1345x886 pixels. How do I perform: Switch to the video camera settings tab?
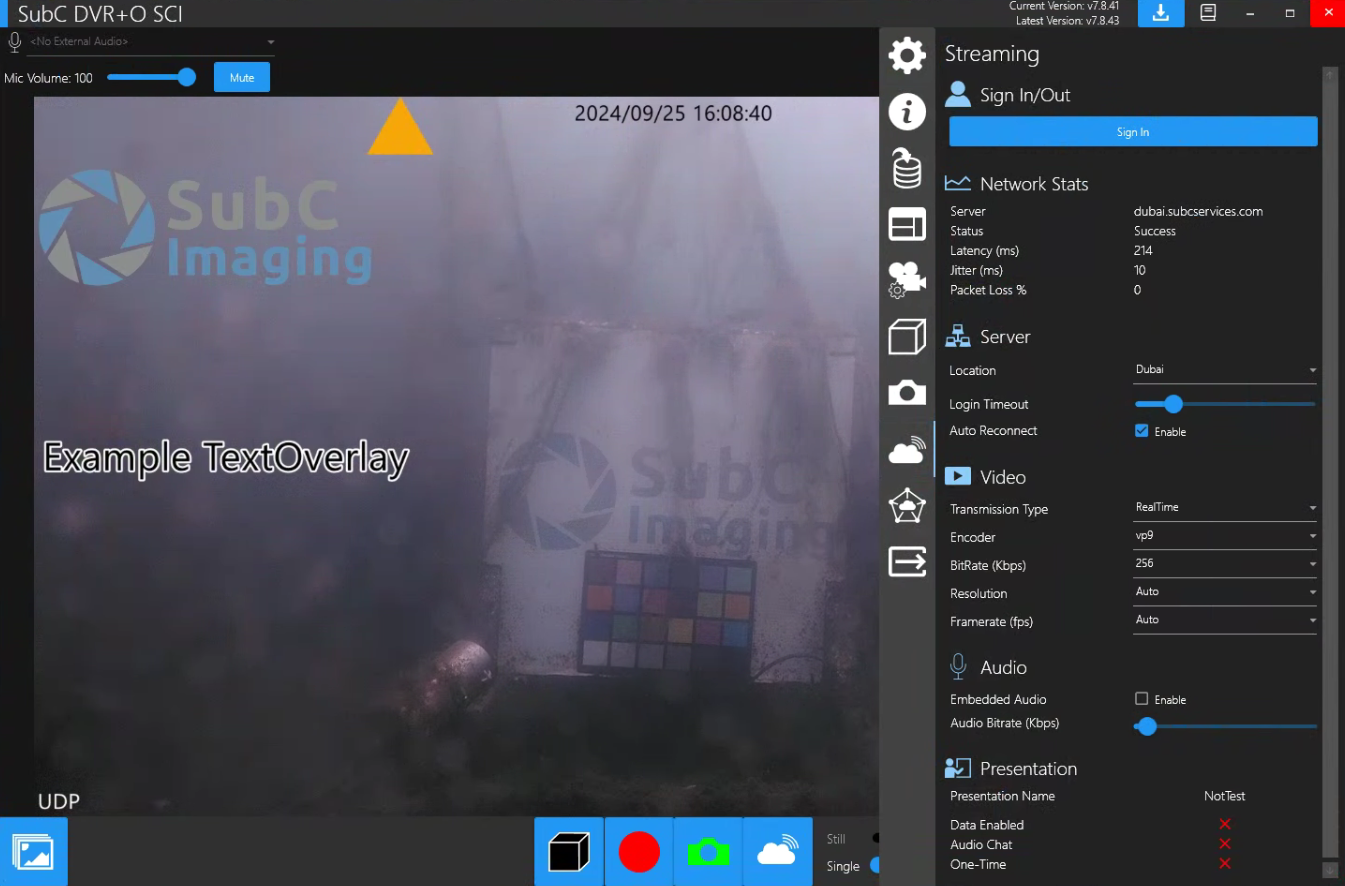point(907,280)
